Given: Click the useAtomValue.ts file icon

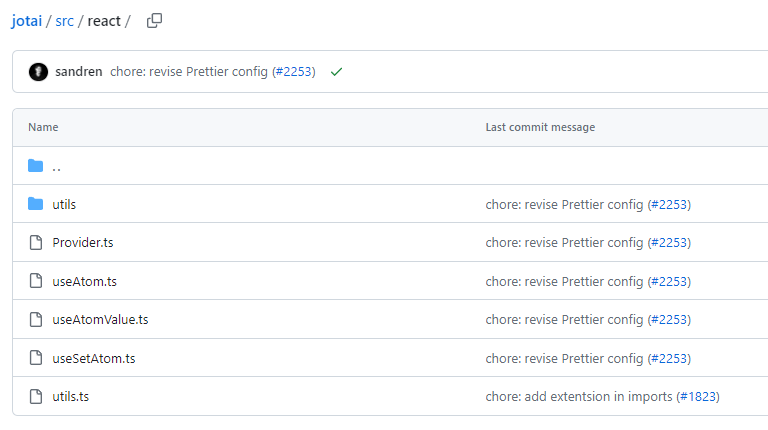Looking at the screenshot, I should click(x=36, y=320).
